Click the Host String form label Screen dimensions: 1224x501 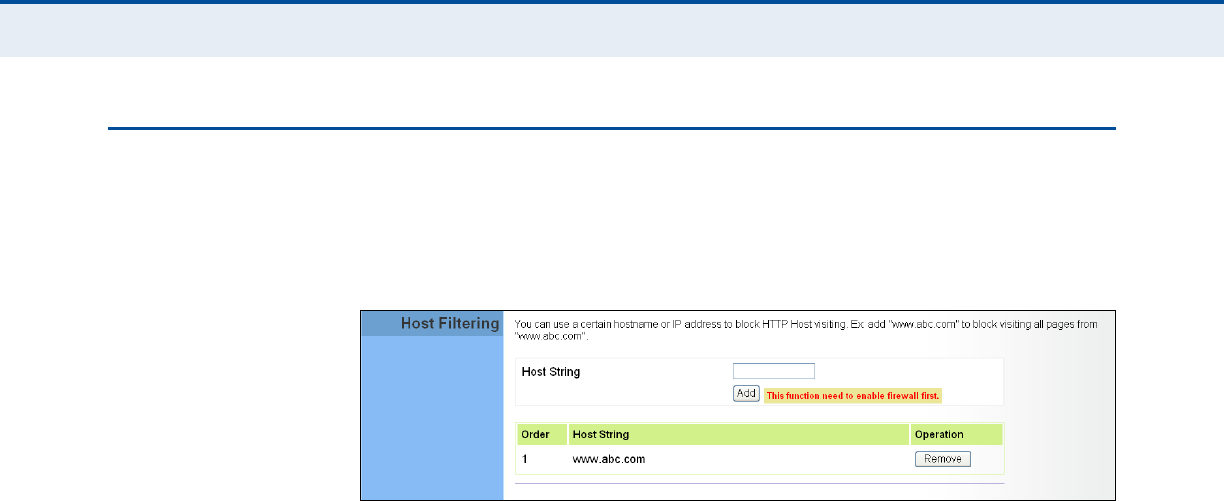click(551, 372)
